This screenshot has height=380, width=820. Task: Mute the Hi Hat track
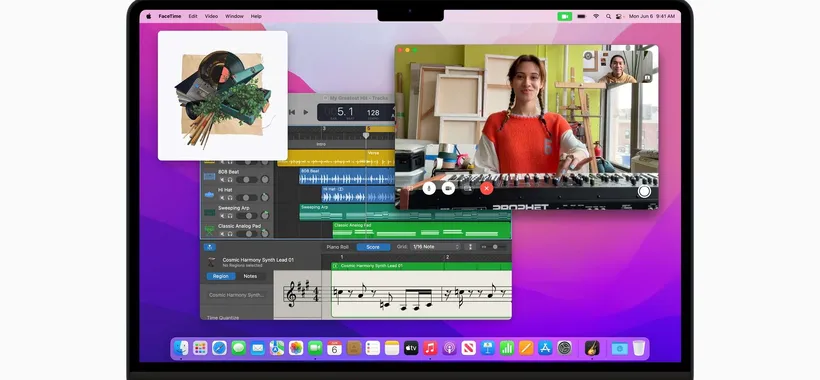tap(223, 198)
